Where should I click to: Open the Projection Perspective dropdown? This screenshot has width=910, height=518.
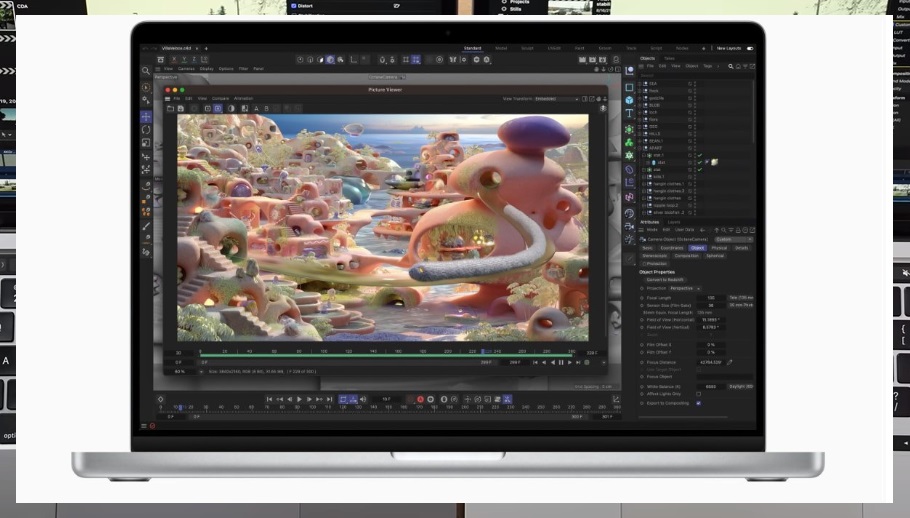(x=685, y=288)
